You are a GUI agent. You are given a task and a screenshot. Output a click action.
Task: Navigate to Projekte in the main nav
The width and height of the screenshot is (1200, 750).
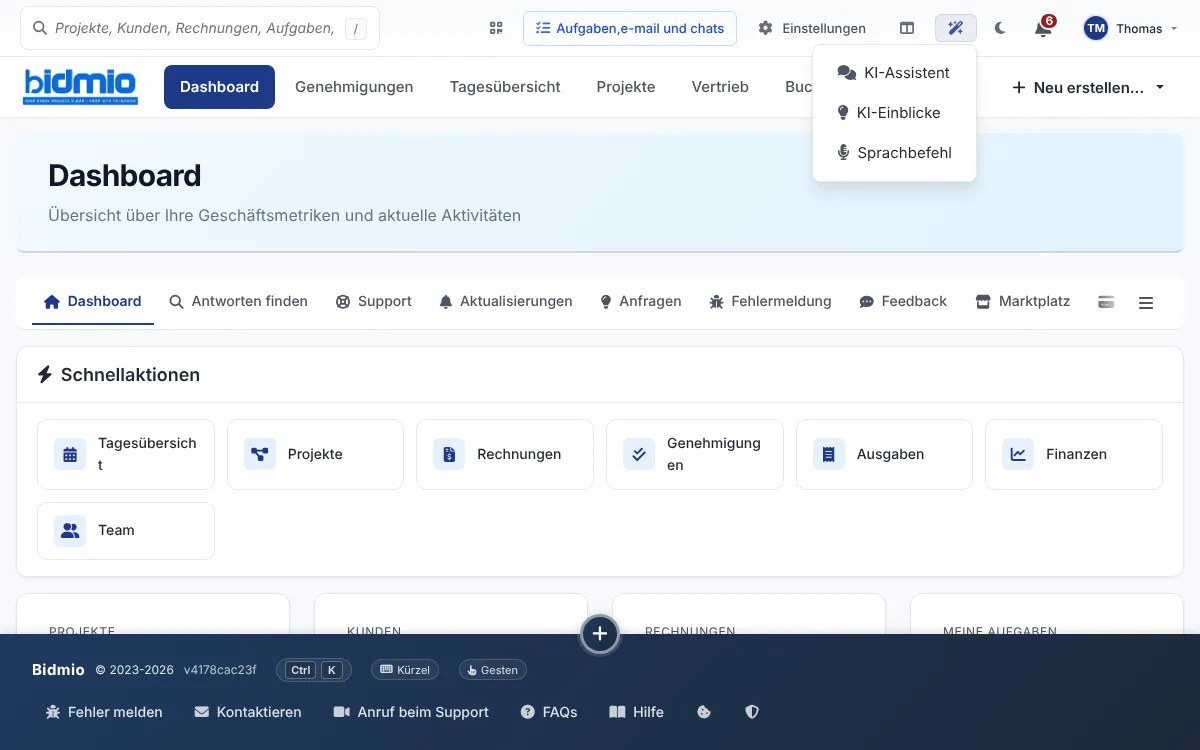click(x=626, y=87)
